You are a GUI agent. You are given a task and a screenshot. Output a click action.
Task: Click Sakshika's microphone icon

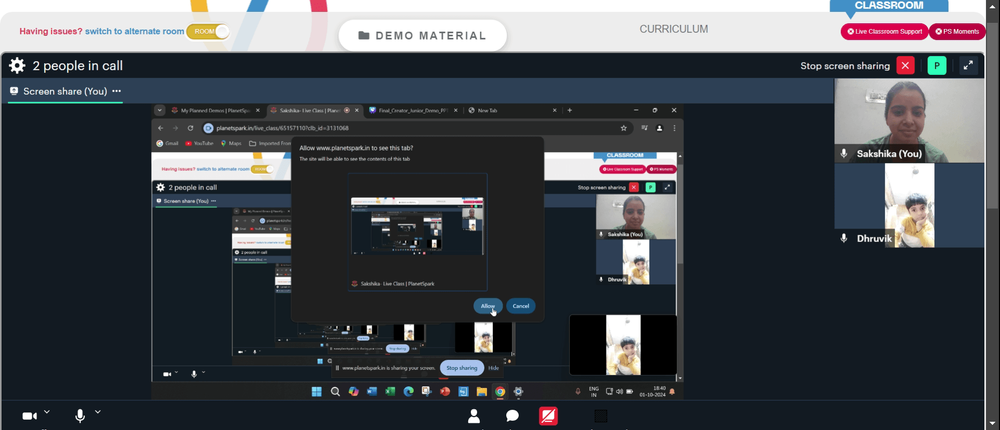(x=844, y=154)
